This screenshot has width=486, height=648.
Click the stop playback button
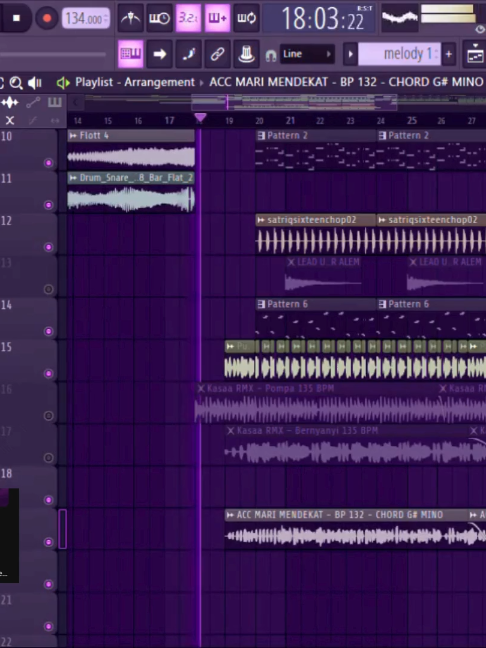(x=17, y=18)
